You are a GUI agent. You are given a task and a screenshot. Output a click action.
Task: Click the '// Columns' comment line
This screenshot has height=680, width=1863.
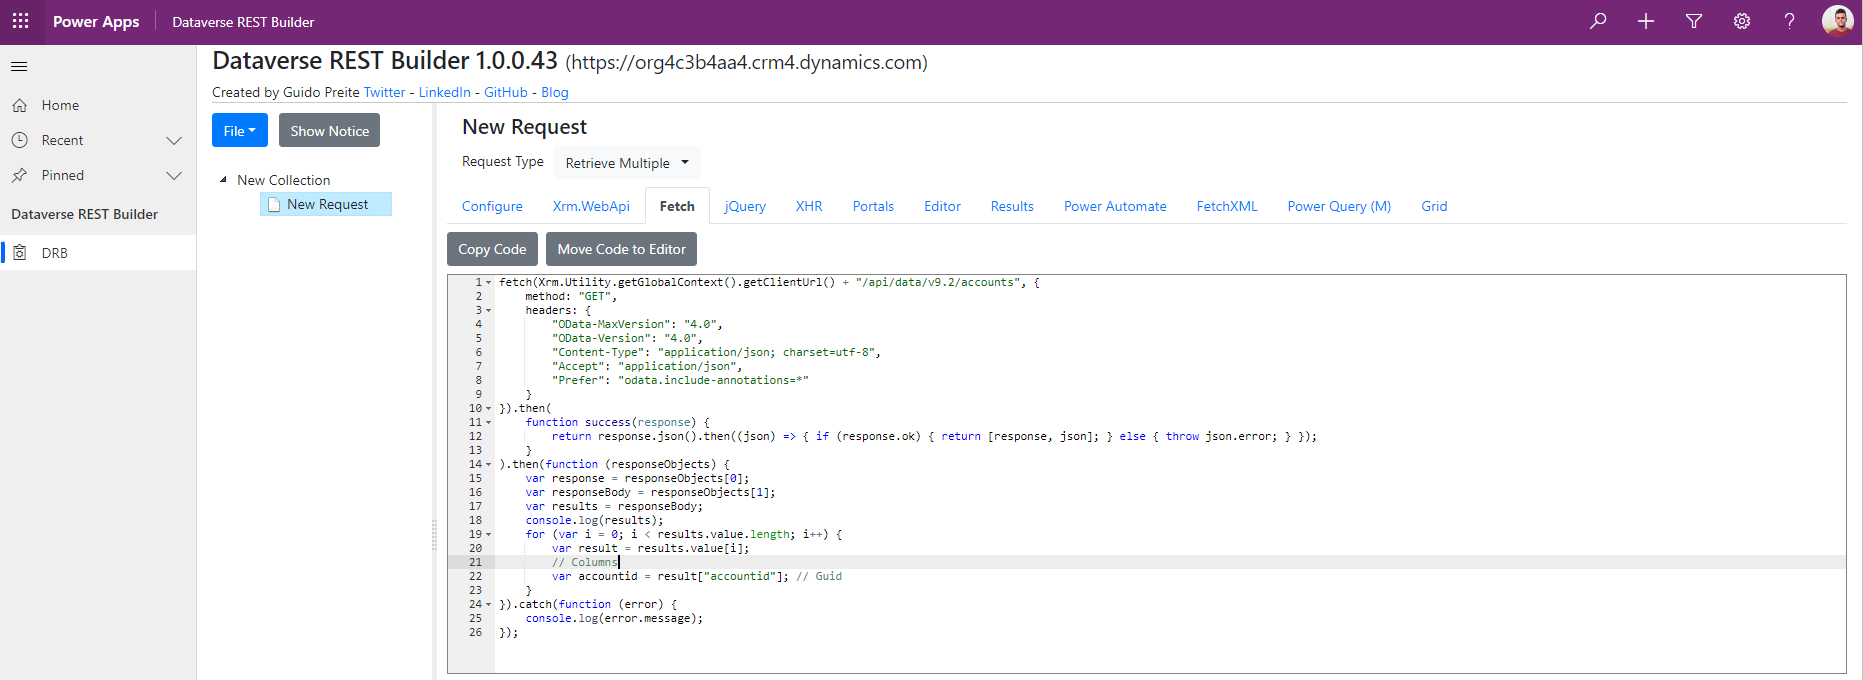(x=585, y=562)
